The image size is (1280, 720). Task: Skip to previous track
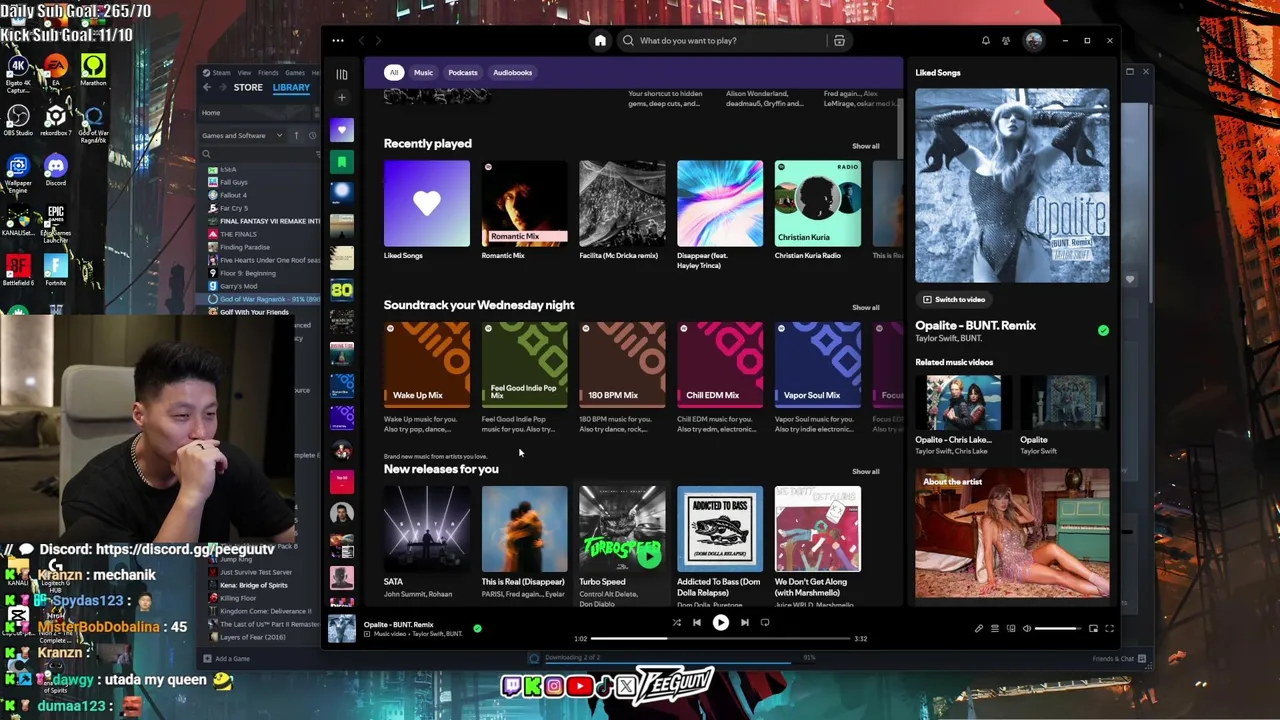point(697,623)
